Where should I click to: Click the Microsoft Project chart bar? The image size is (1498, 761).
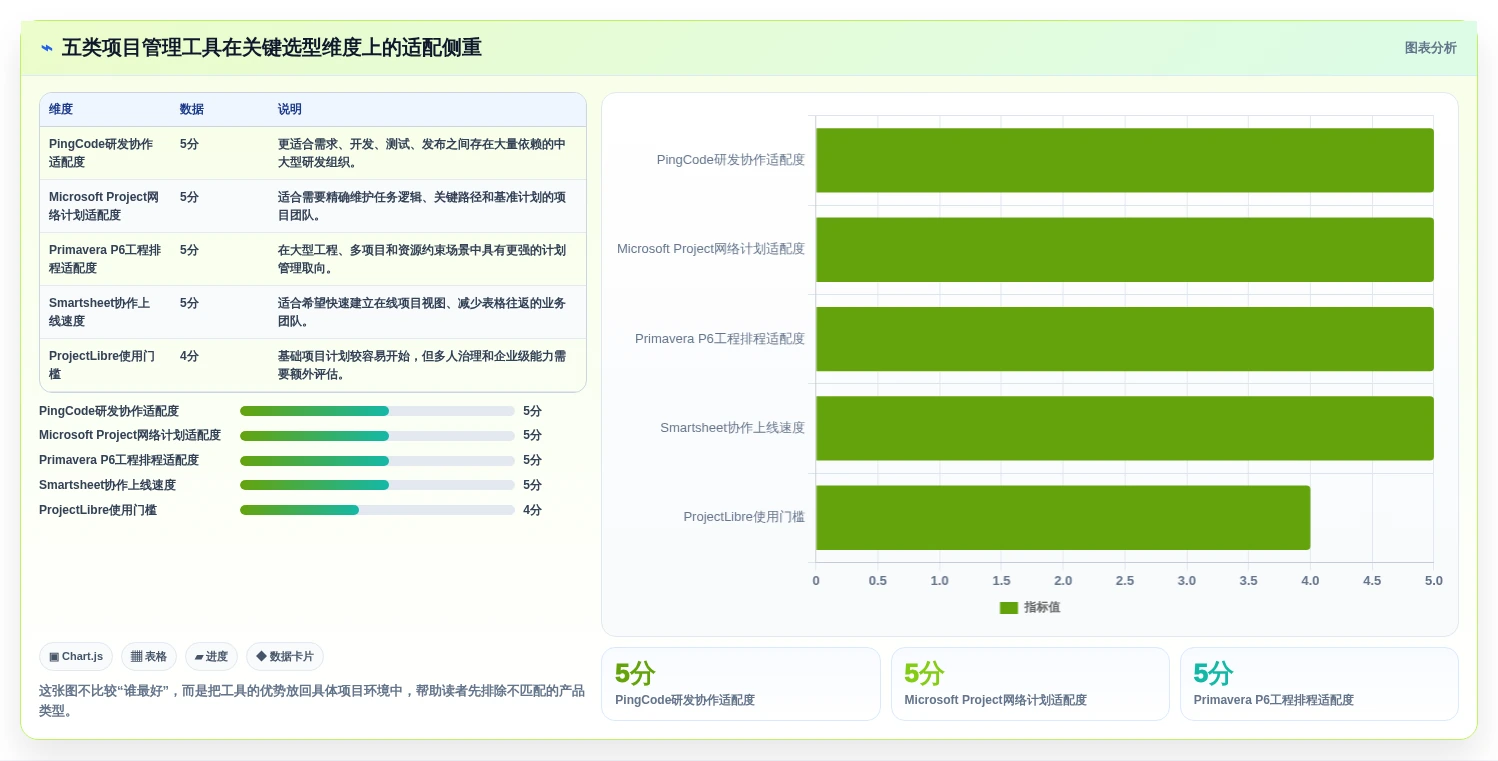coord(1125,250)
